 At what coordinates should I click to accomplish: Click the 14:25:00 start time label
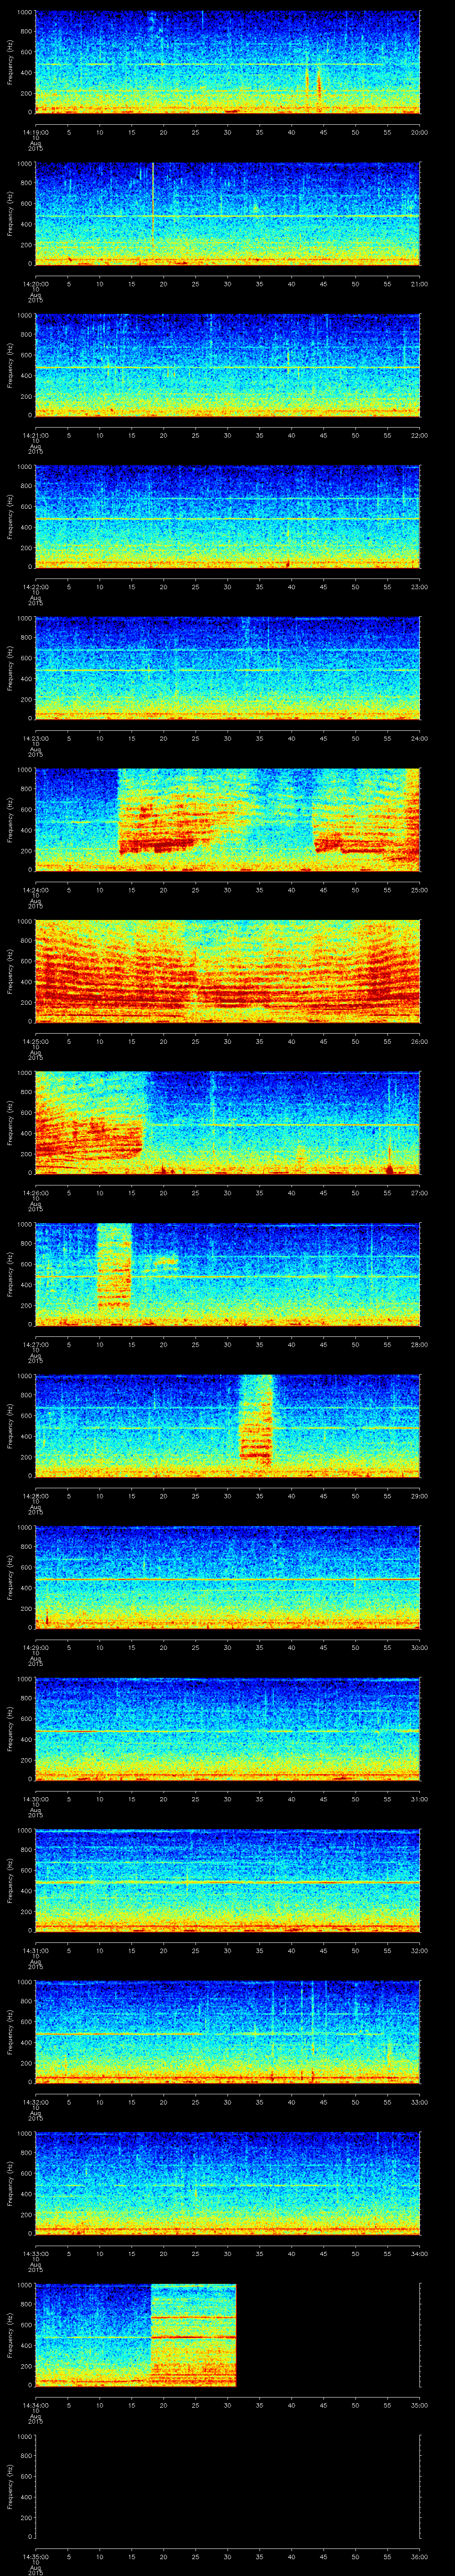(x=35, y=1041)
